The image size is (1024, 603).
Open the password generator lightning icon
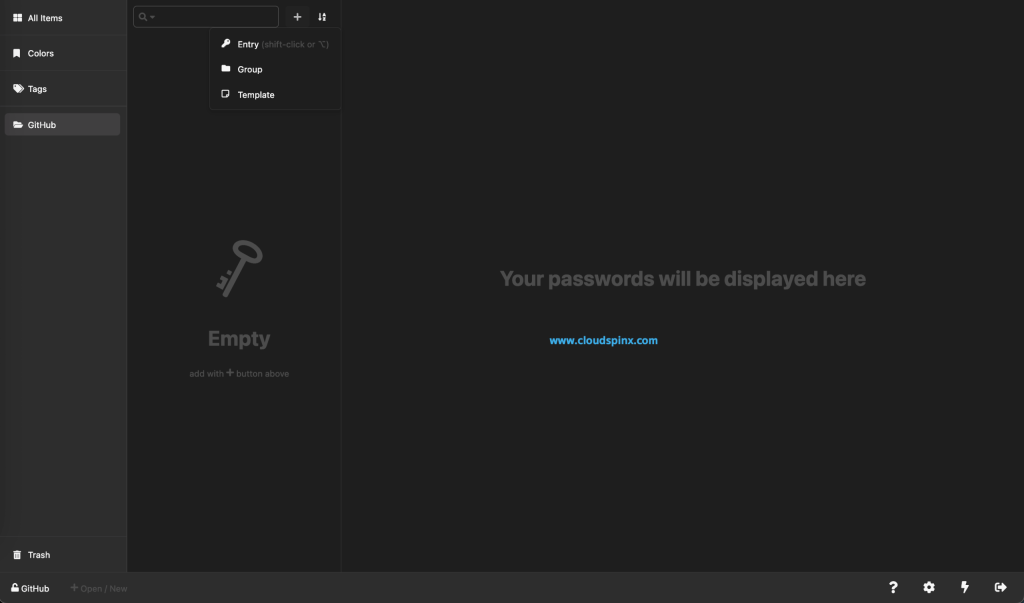(964, 587)
